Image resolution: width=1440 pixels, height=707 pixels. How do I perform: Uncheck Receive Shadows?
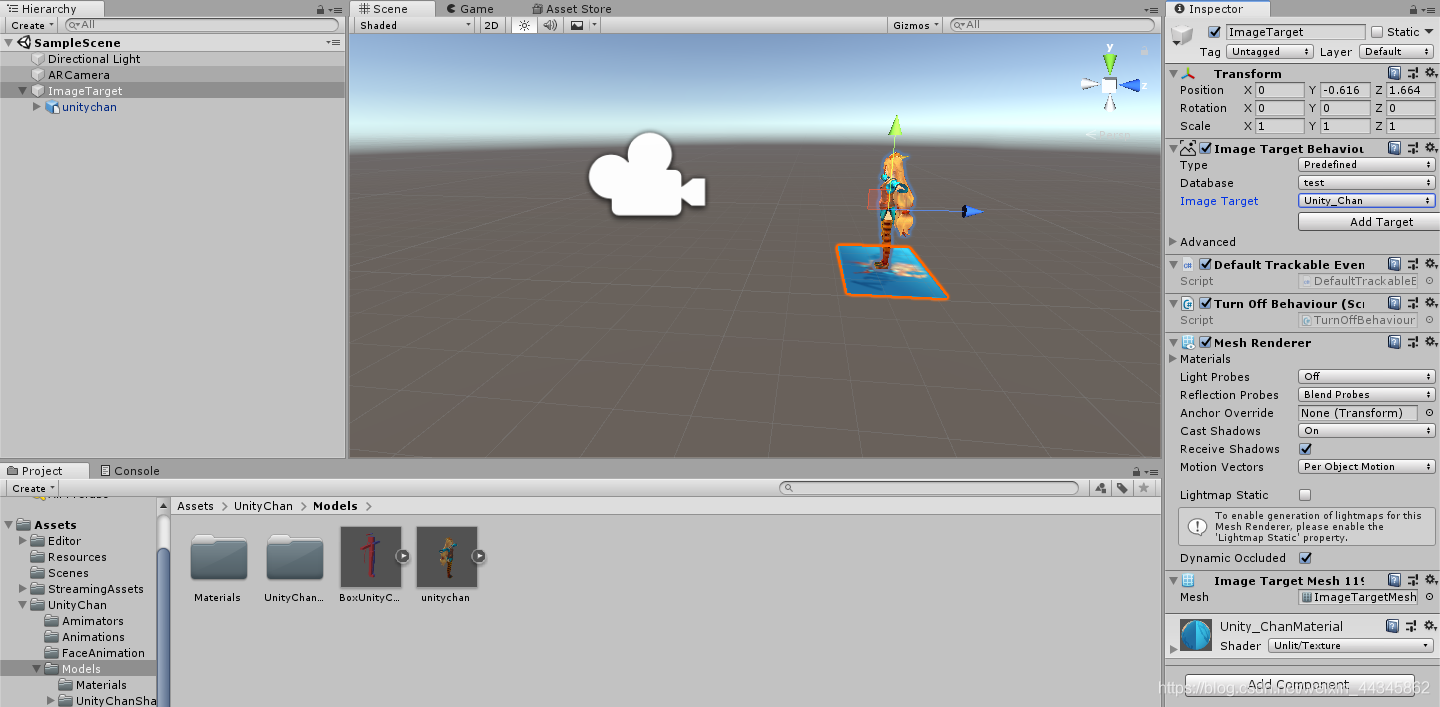(1305, 449)
